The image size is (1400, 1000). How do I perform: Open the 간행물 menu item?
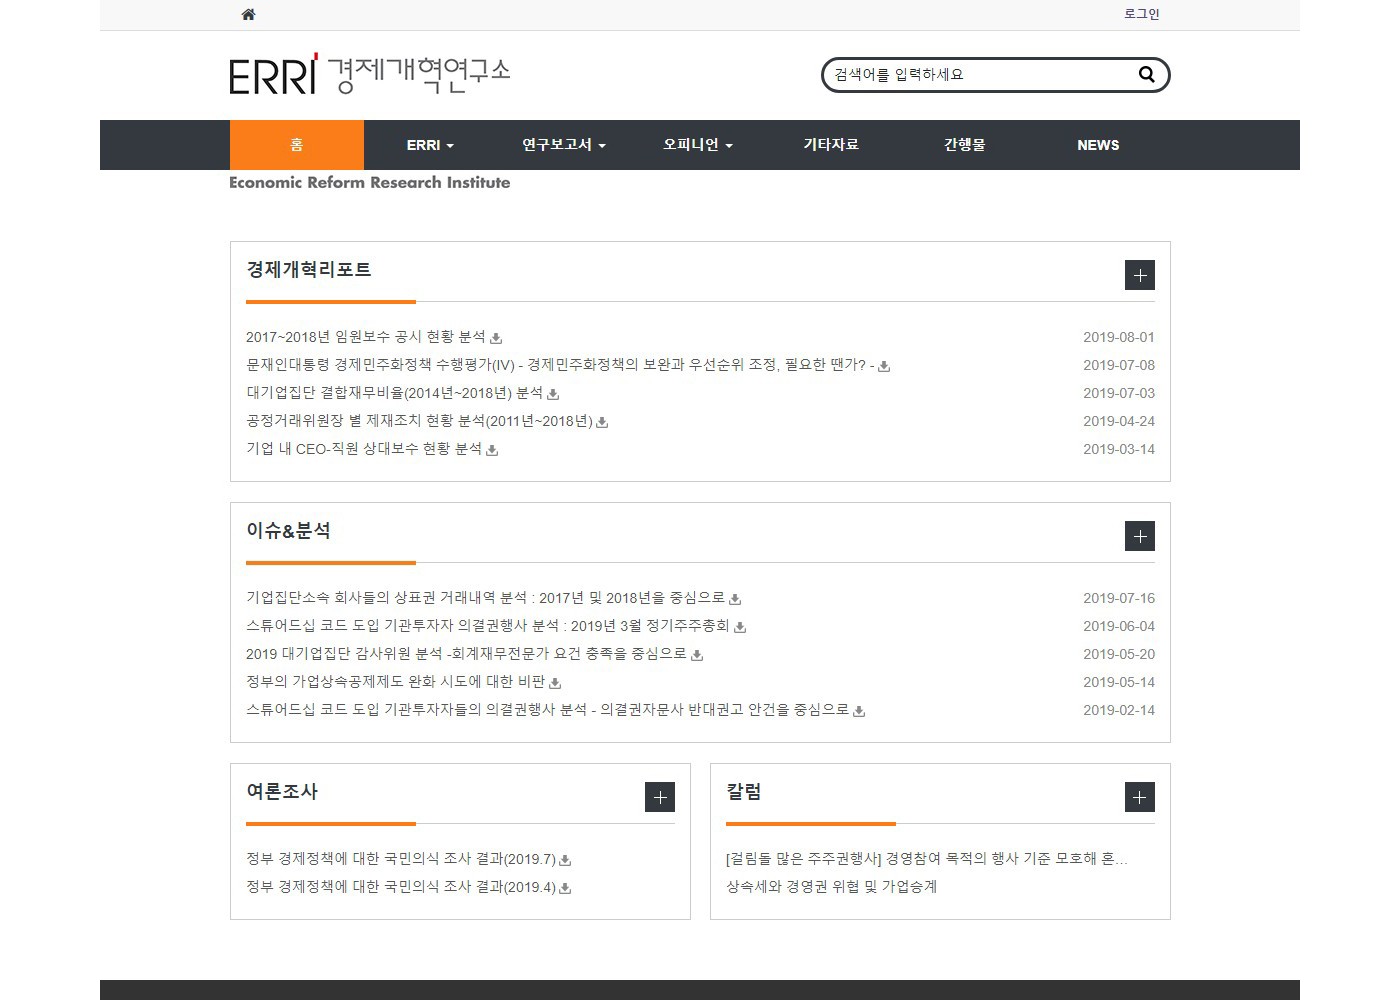click(x=964, y=145)
